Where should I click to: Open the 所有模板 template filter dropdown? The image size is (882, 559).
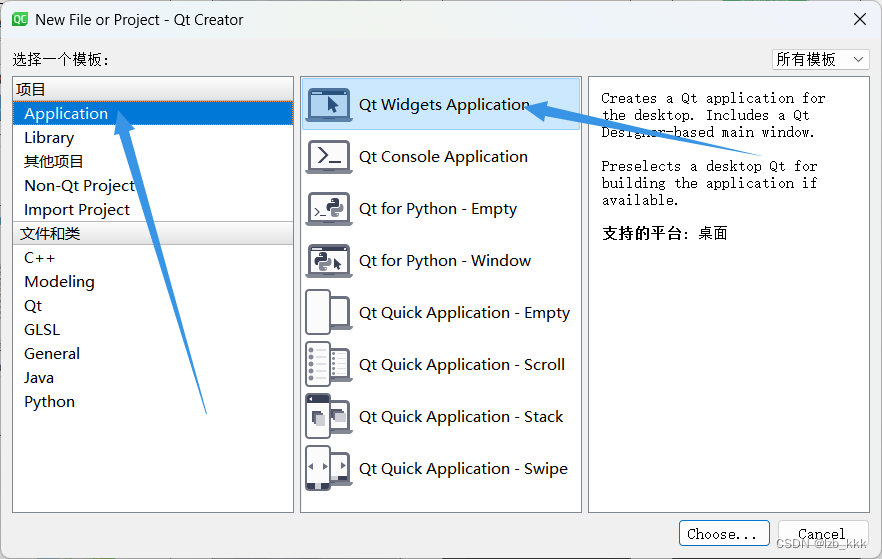click(821, 59)
